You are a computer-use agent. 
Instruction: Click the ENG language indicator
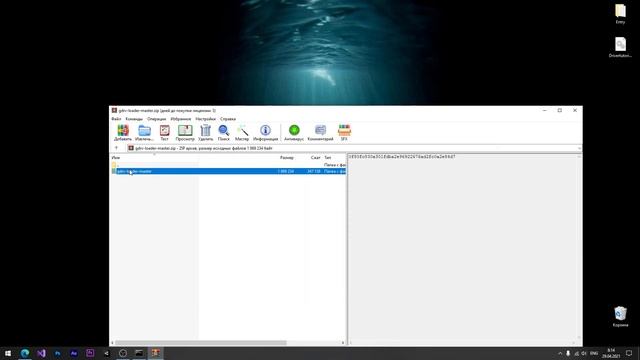tap(594, 353)
